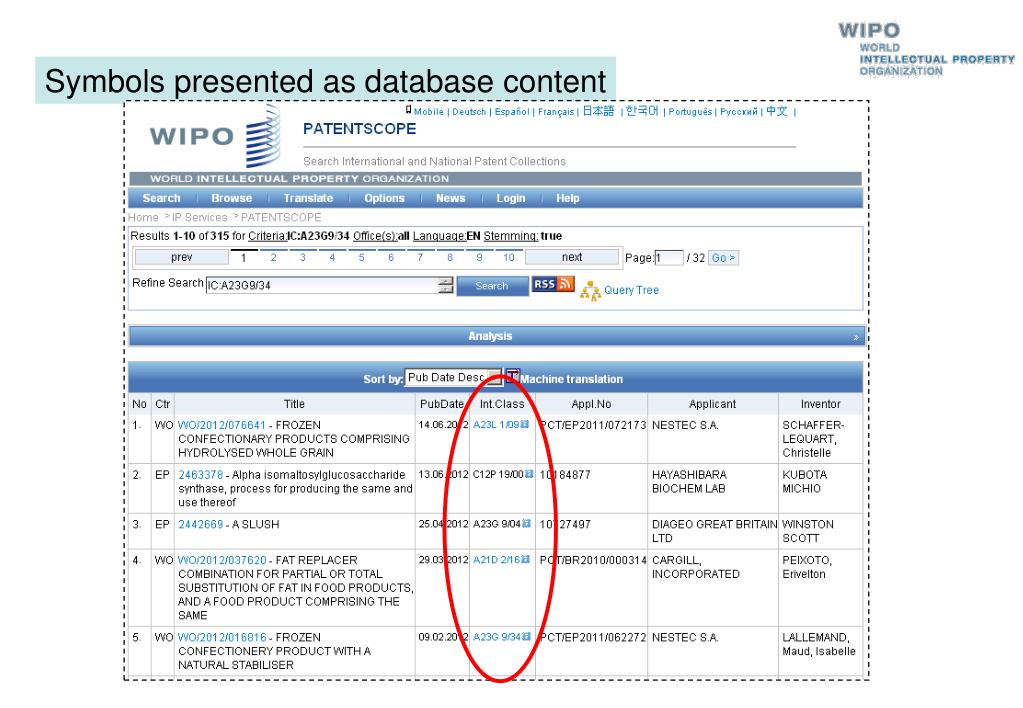This screenshot has height=708, width=1023.
Task: Open the Sort by dropdown
Action: [x=453, y=378]
